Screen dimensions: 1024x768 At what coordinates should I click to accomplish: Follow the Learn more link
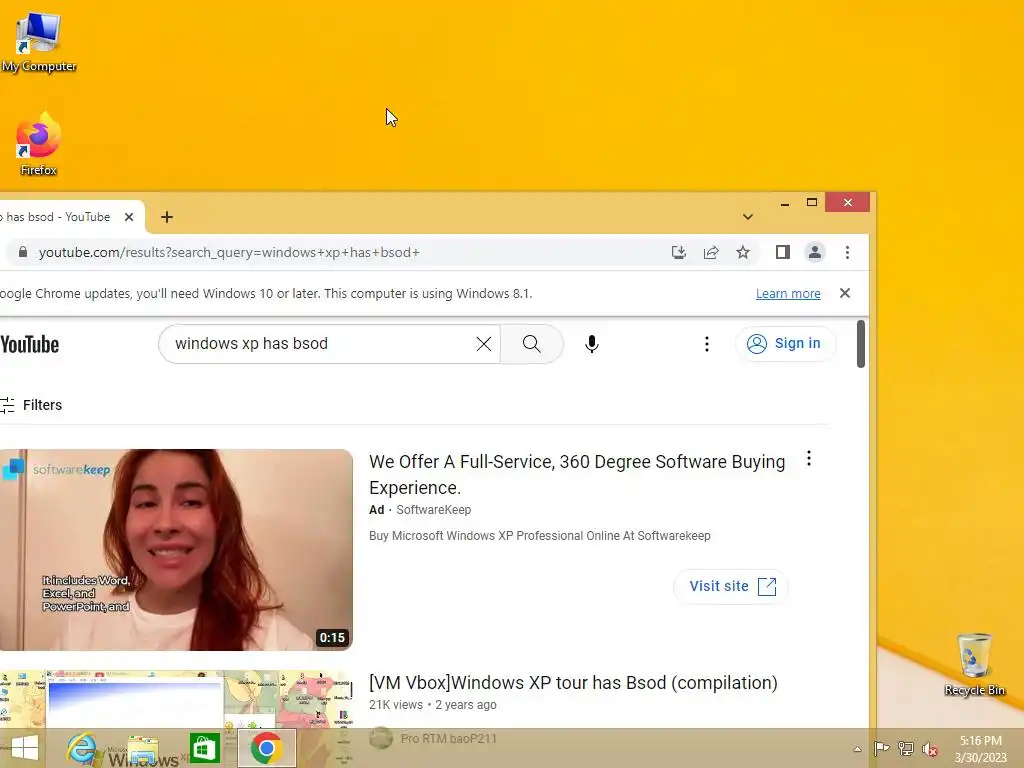[x=788, y=294]
